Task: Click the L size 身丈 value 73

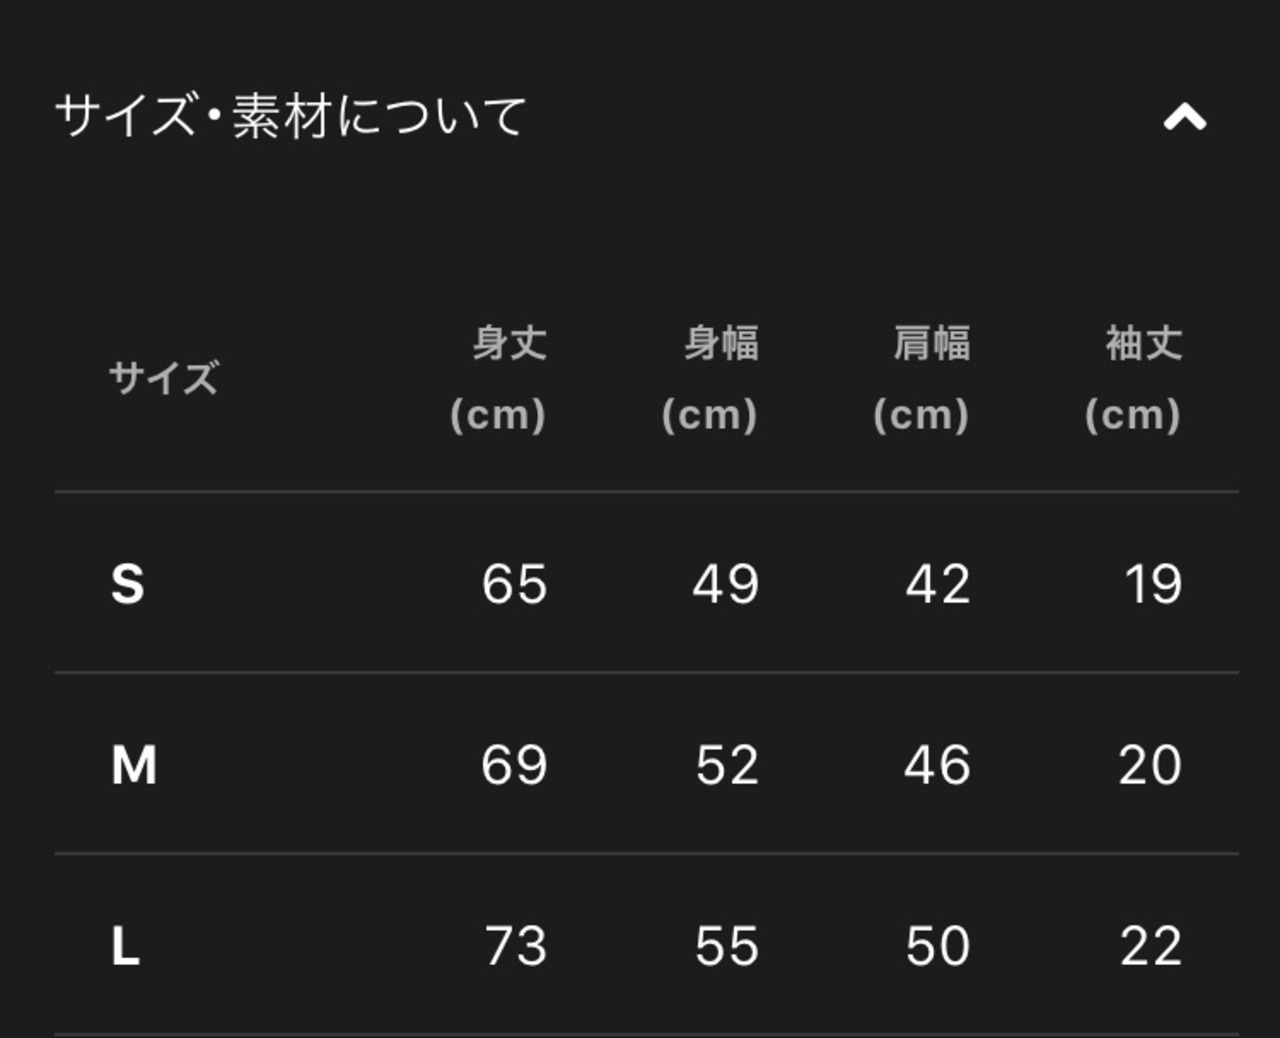Action: (516, 946)
